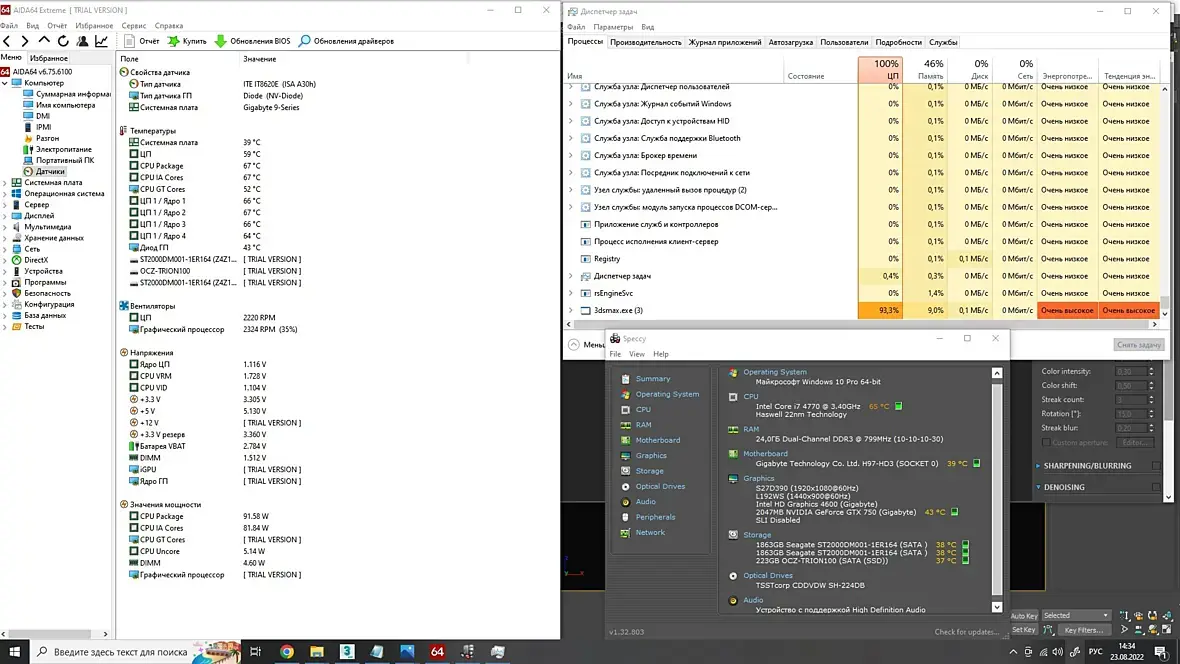Image resolution: width=1180 pixels, height=664 pixels.
Task: Switch to Журнал приложений tab
Action: click(x=725, y=42)
